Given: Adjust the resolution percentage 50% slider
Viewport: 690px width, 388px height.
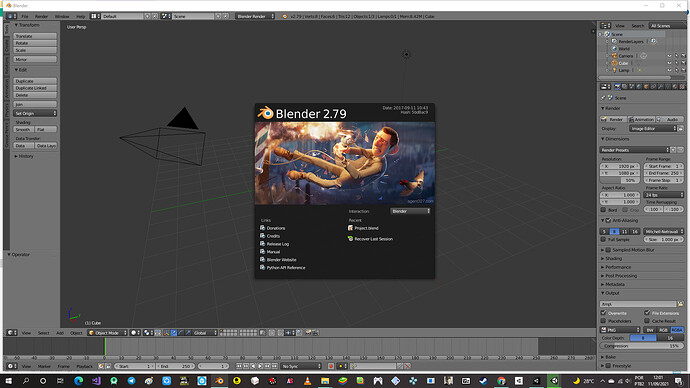Looking at the screenshot, I should tap(620, 180).
